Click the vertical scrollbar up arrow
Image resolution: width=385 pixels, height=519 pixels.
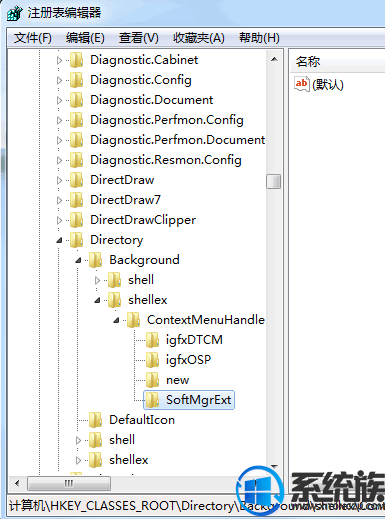[274, 60]
